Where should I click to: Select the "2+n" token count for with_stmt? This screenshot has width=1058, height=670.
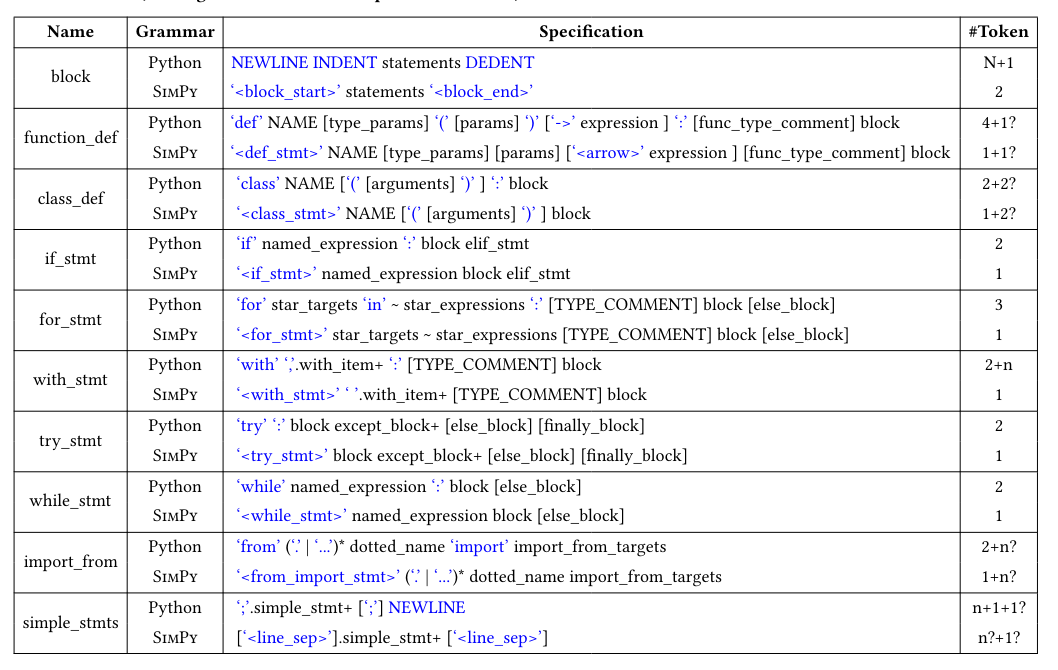point(999,365)
